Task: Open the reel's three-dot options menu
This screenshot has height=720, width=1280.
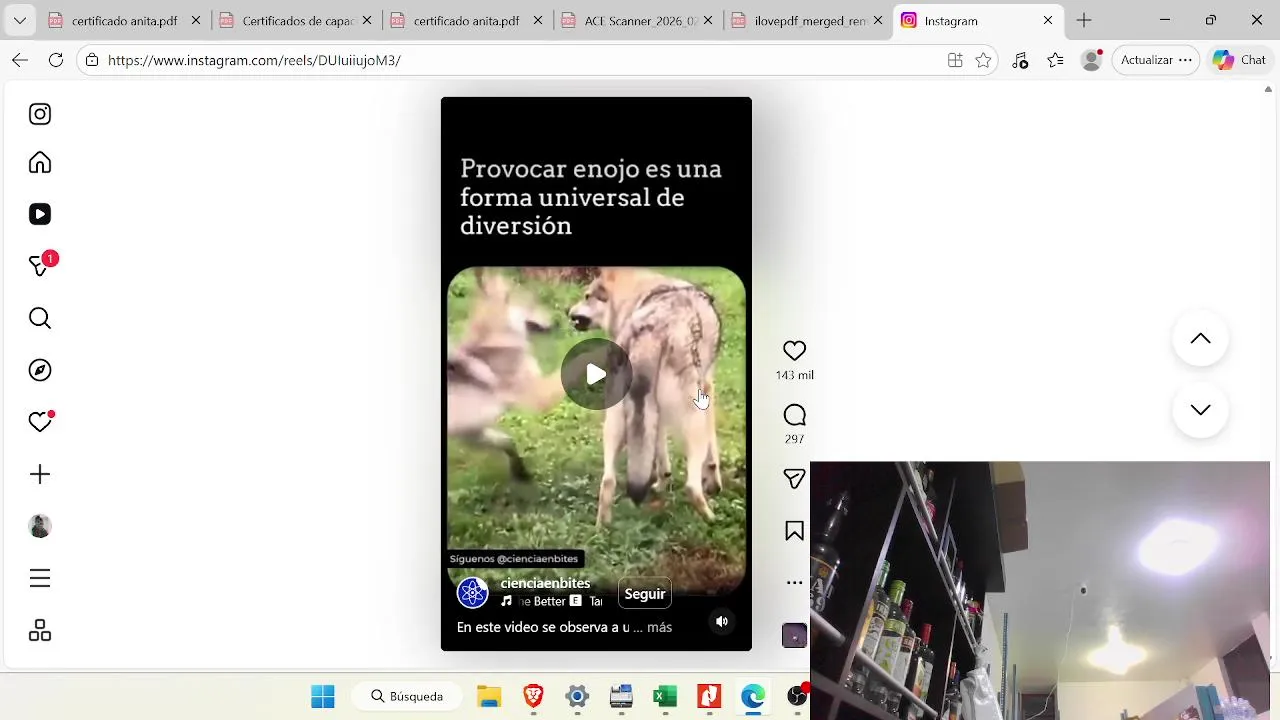Action: pyautogui.click(x=794, y=583)
